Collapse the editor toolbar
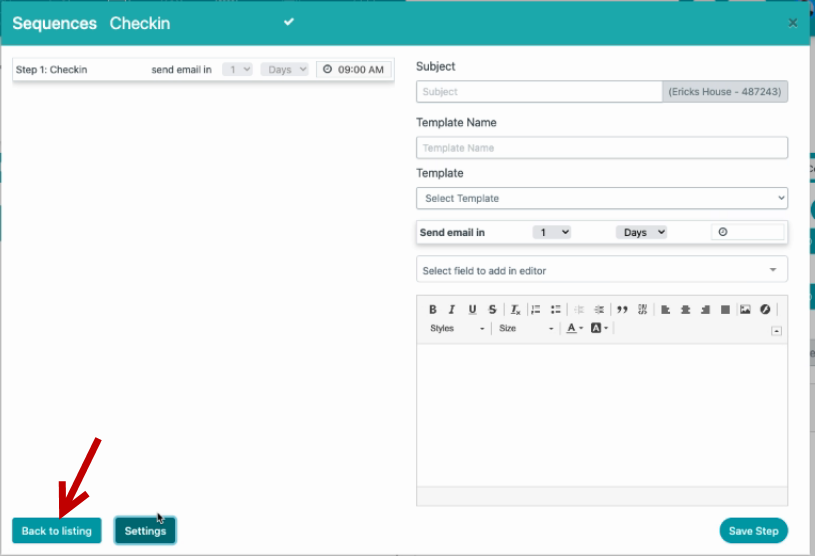Viewport: 815px width, 556px height. coord(776,331)
